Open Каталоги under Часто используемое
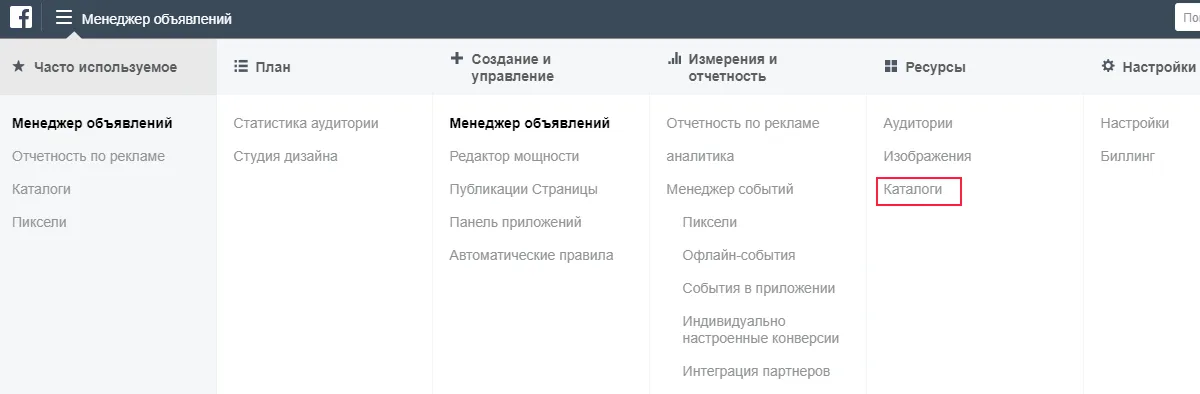The width and height of the screenshot is (1200, 394). (41, 189)
